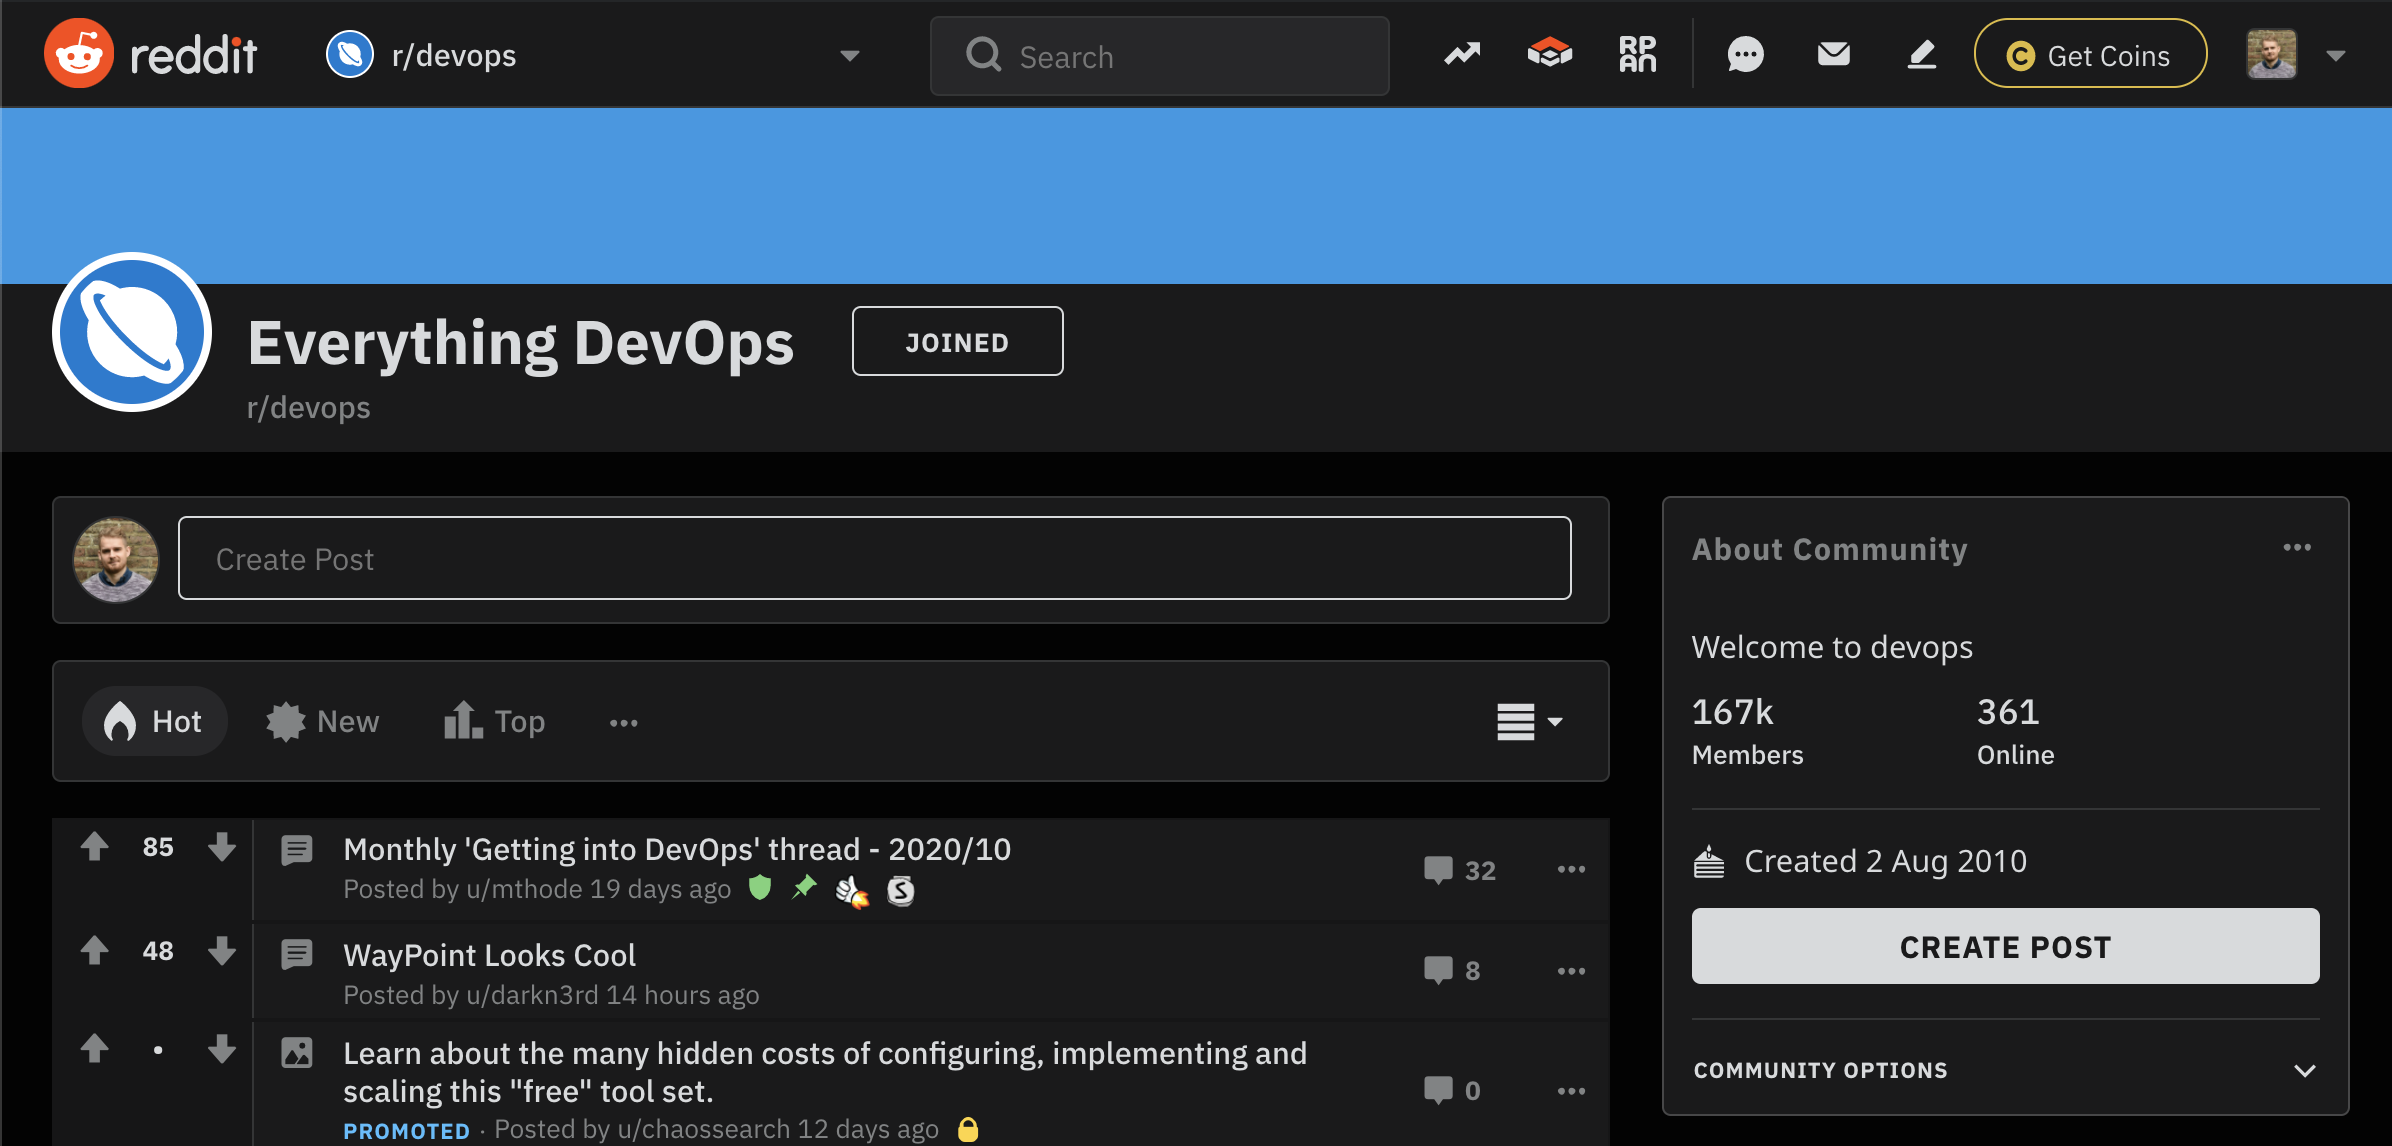
Task: Expand the r/devops community selector dropdown
Action: pos(849,56)
